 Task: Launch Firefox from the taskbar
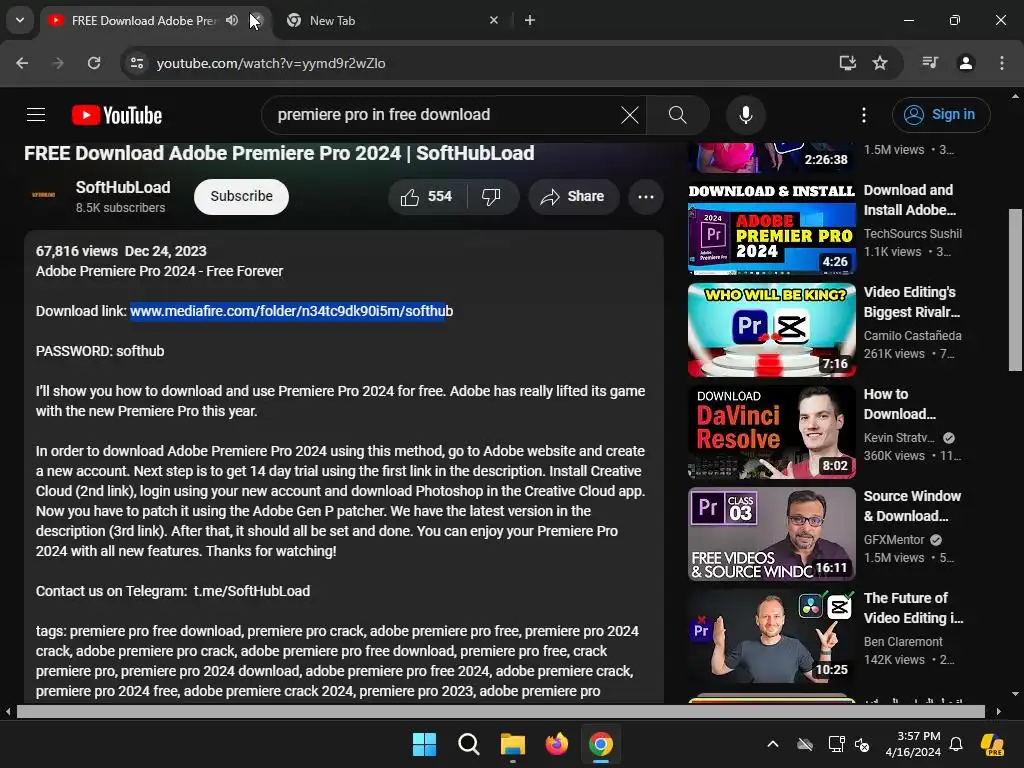click(x=556, y=744)
